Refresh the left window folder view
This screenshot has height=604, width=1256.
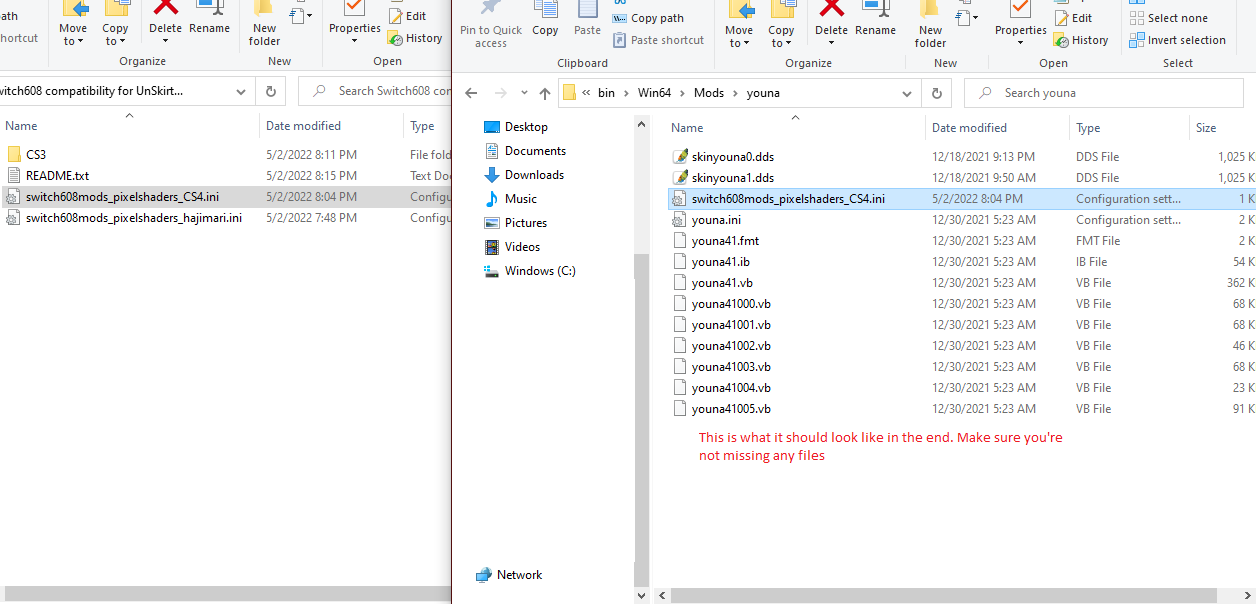(270, 91)
